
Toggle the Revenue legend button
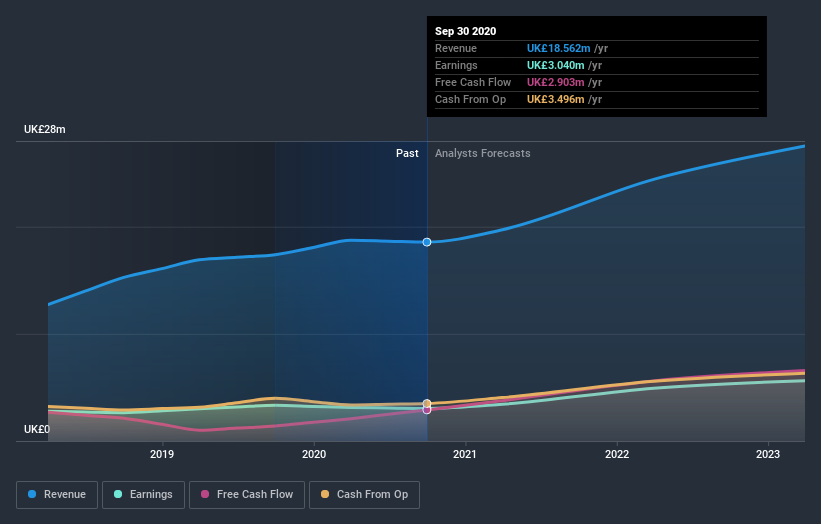pos(57,495)
